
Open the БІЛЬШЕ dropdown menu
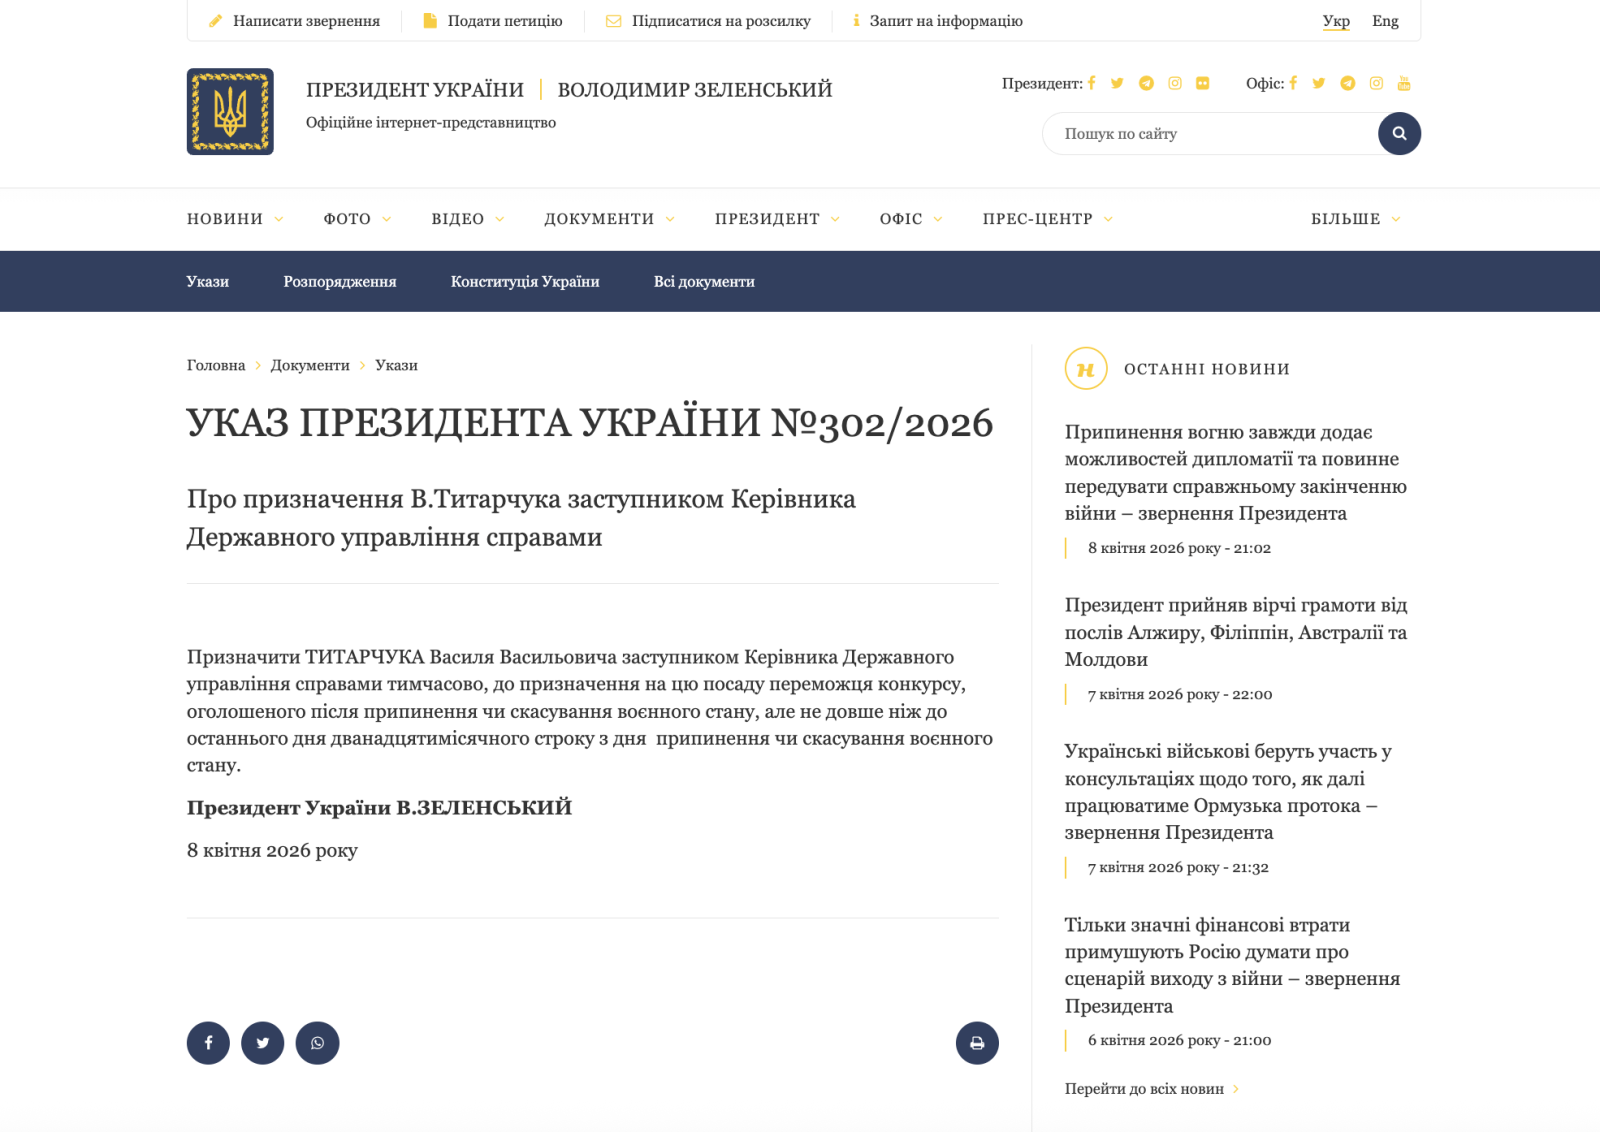pos(1355,219)
